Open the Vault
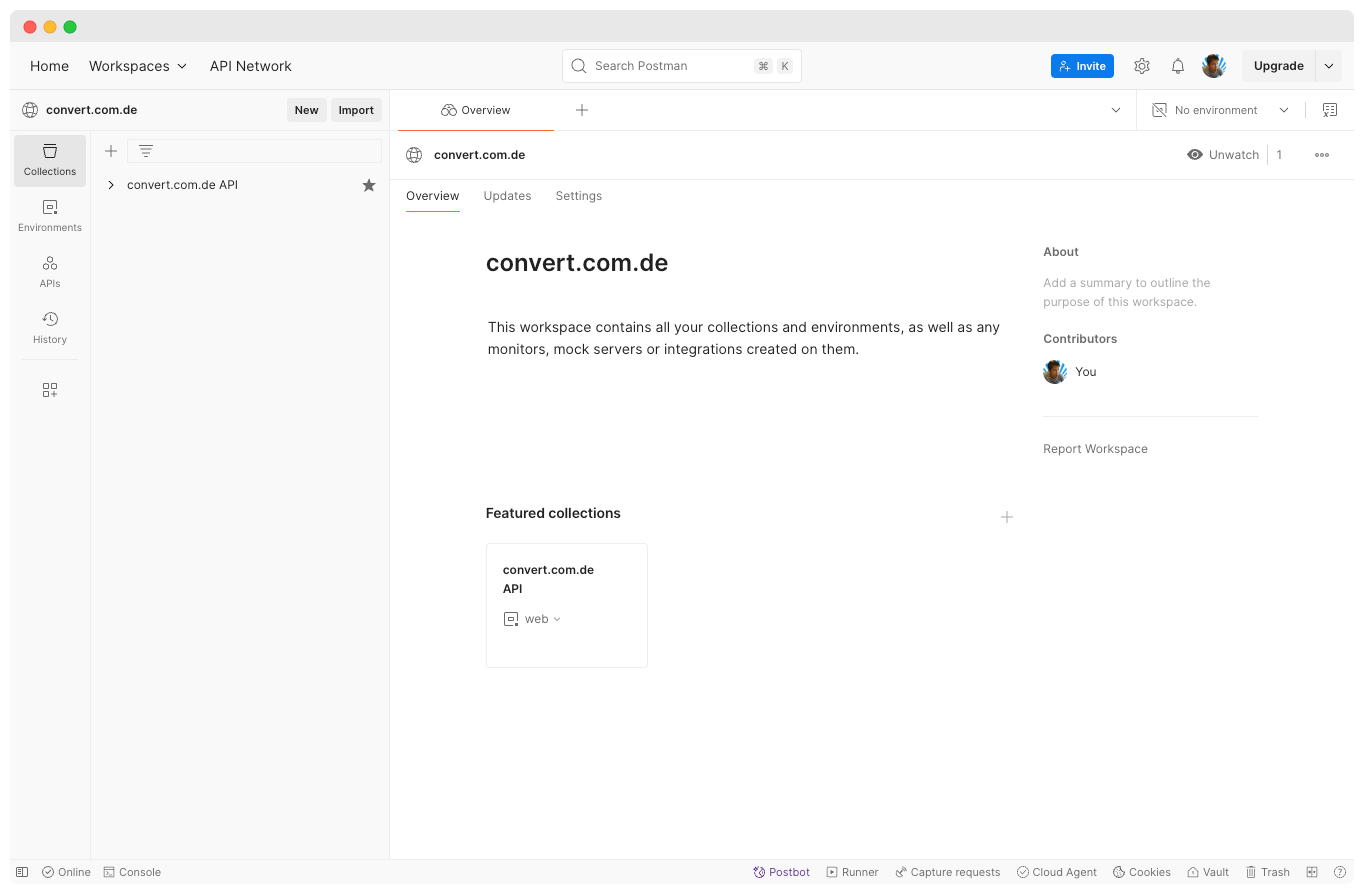This screenshot has width=1364, height=894. click(1208, 872)
